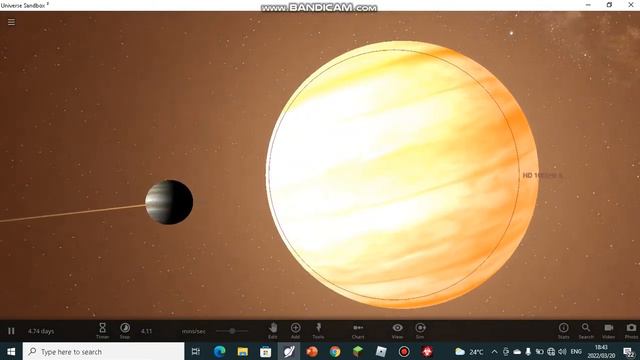The image size is (640, 360).
Task: Open the View eye settings
Action: click(398, 331)
